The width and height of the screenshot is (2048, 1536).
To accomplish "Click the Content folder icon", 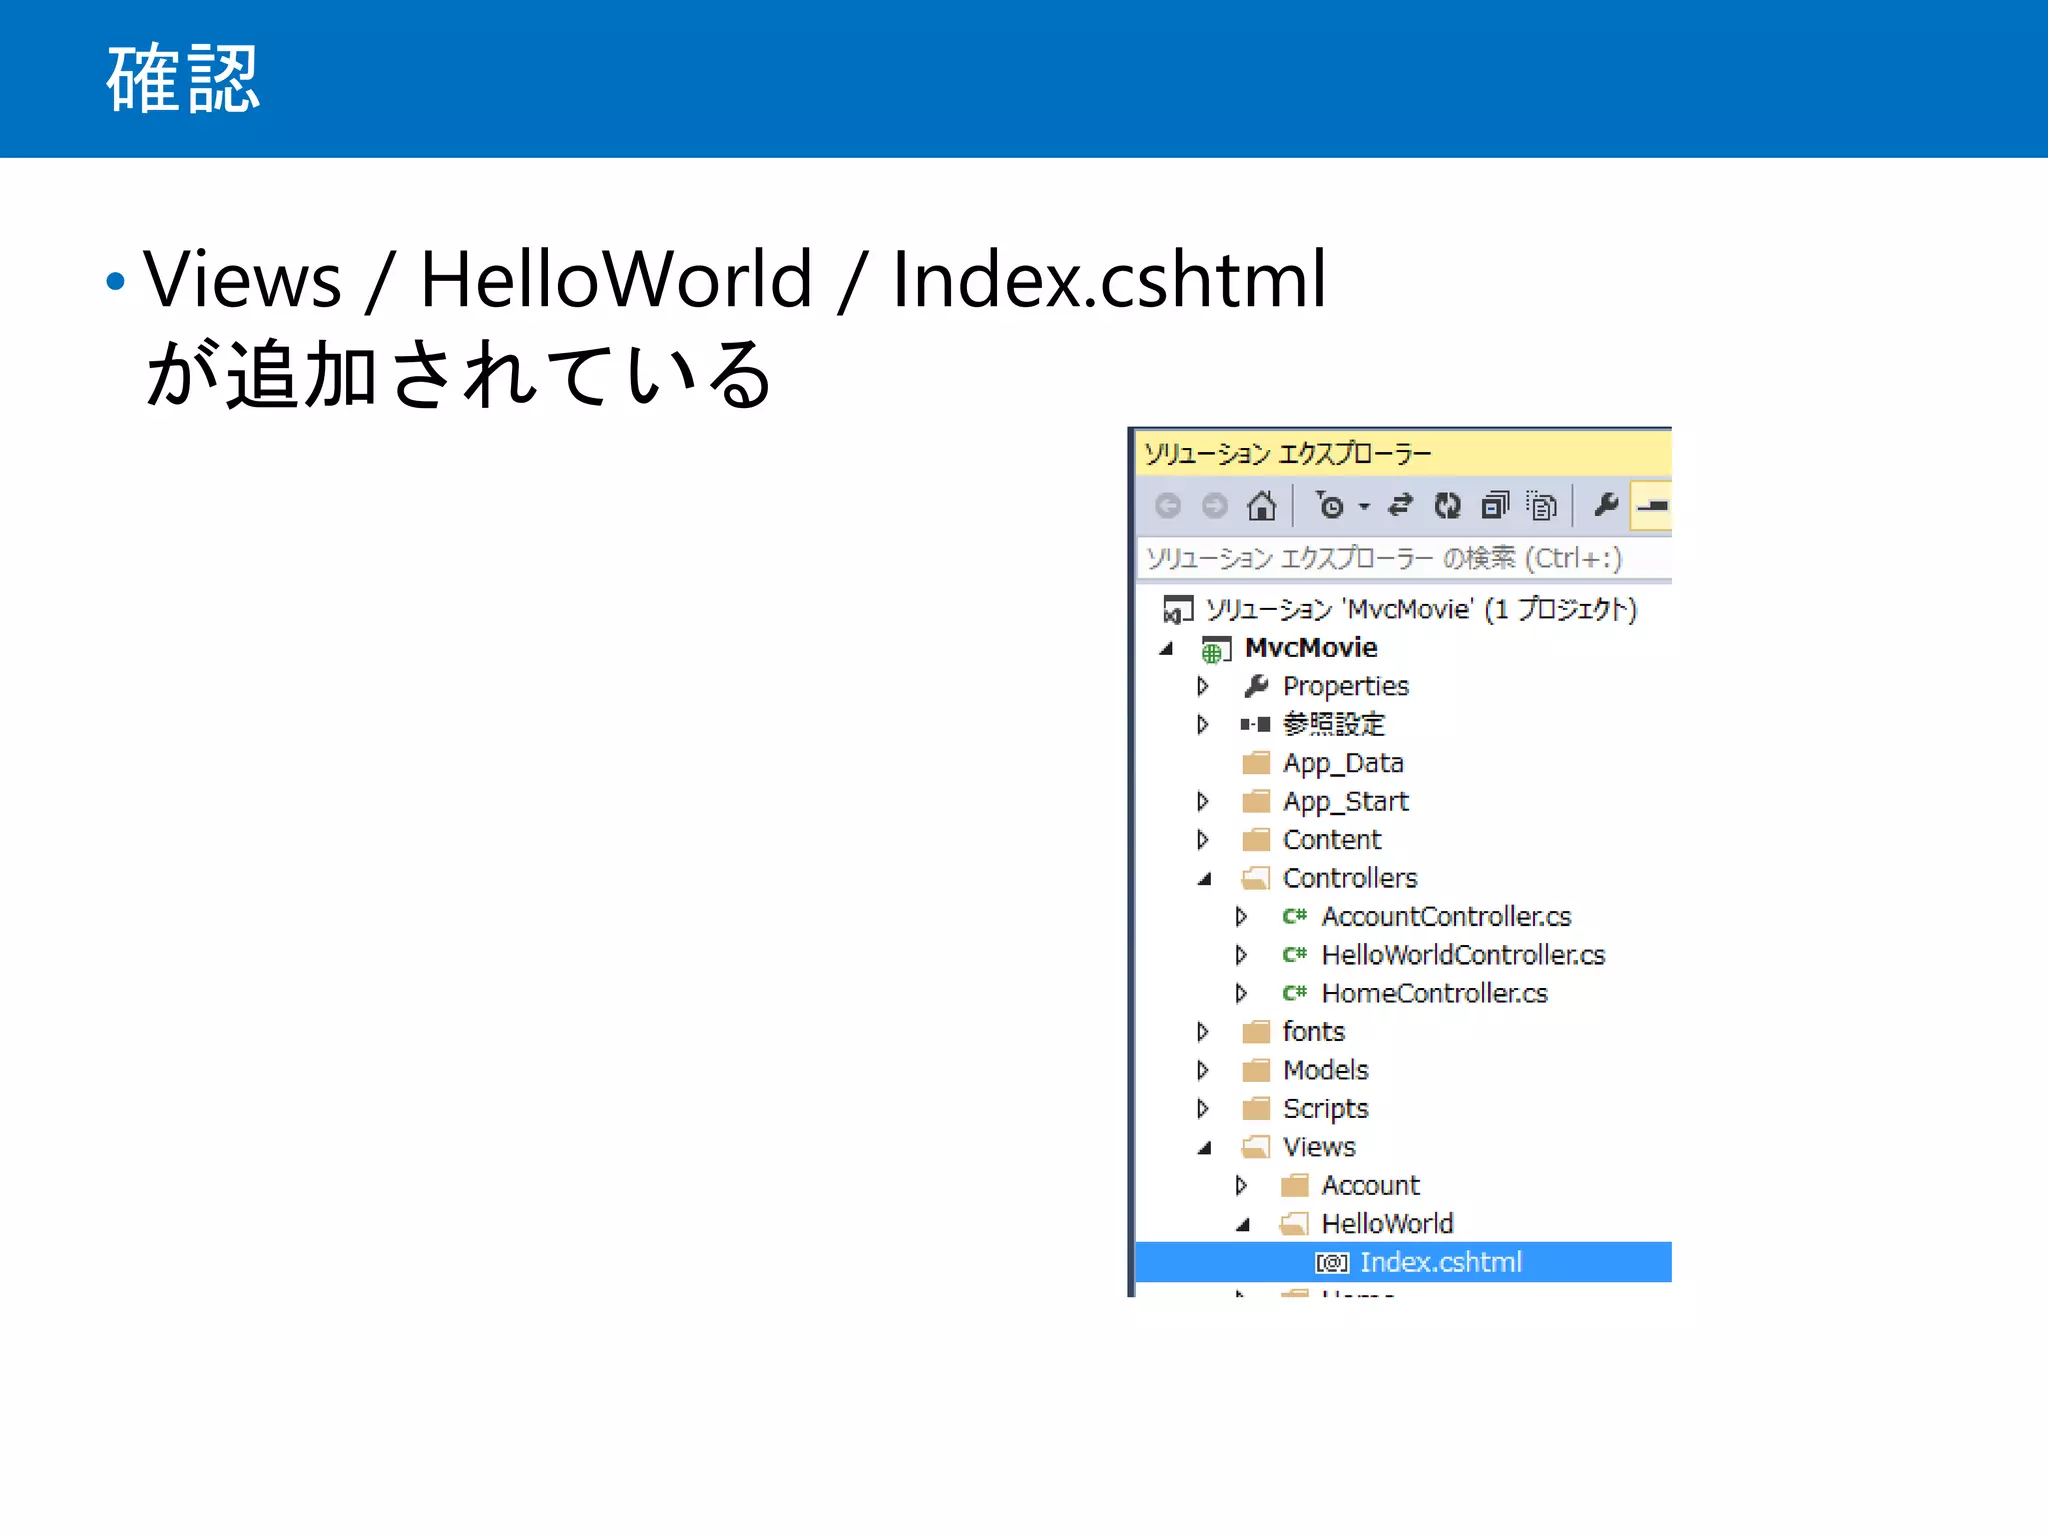I will click(1256, 840).
